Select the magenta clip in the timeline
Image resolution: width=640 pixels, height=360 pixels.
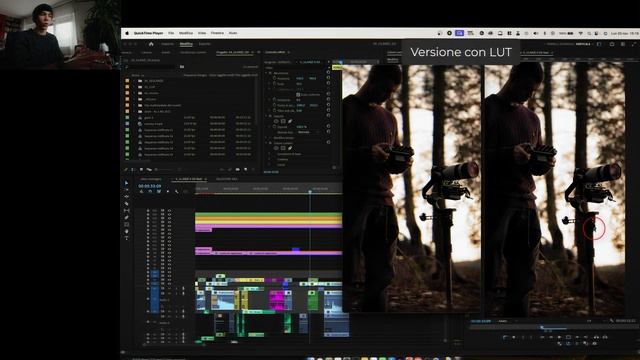pyautogui.click(x=278, y=300)
